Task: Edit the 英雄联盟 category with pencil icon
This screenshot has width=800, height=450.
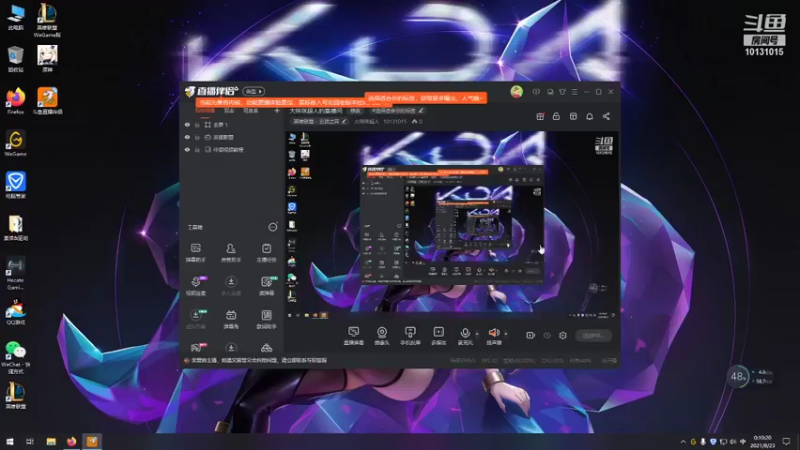Action: click(344, 121)
